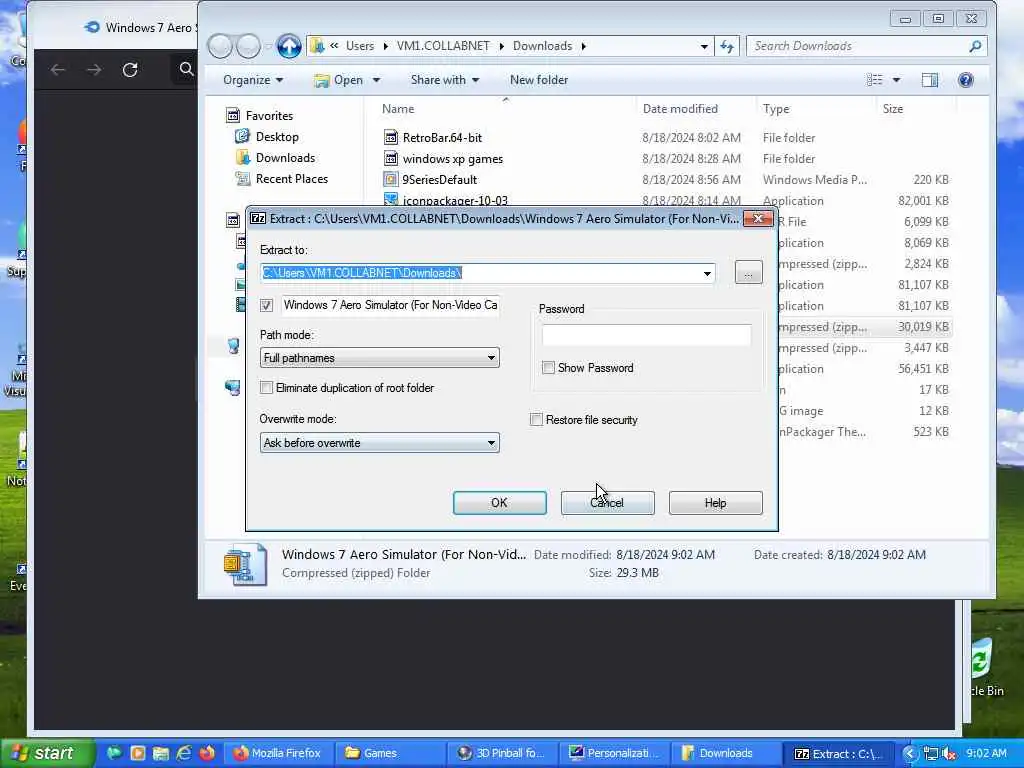Open the Overwrite mode dropdown
The width and height of the screenshot is (1024, 768).
491,443
